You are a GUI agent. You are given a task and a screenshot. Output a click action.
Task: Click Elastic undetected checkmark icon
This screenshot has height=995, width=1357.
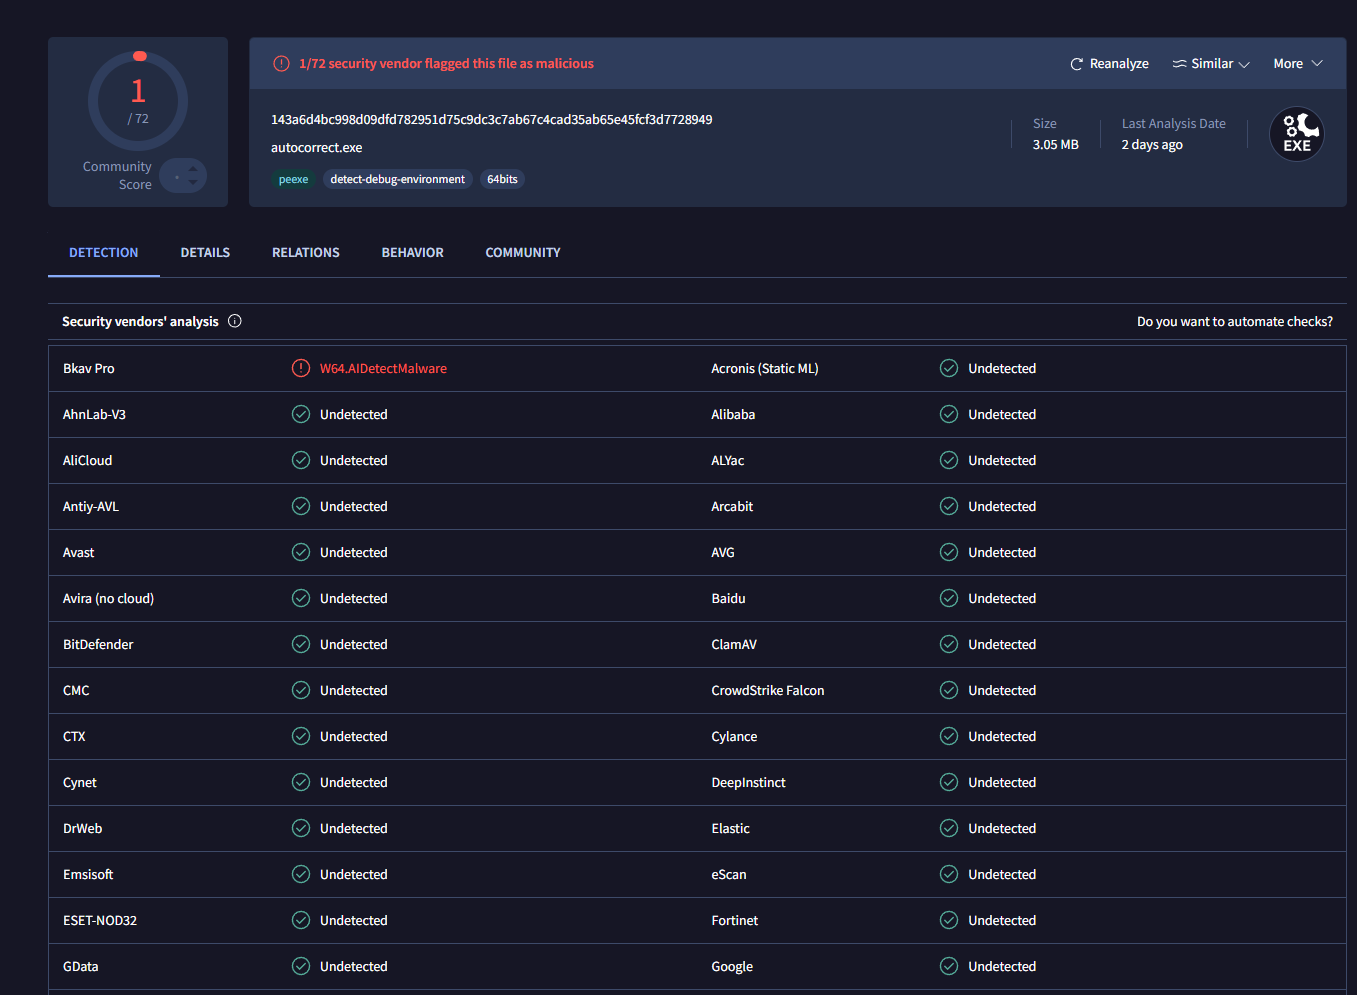pos(949,828)
